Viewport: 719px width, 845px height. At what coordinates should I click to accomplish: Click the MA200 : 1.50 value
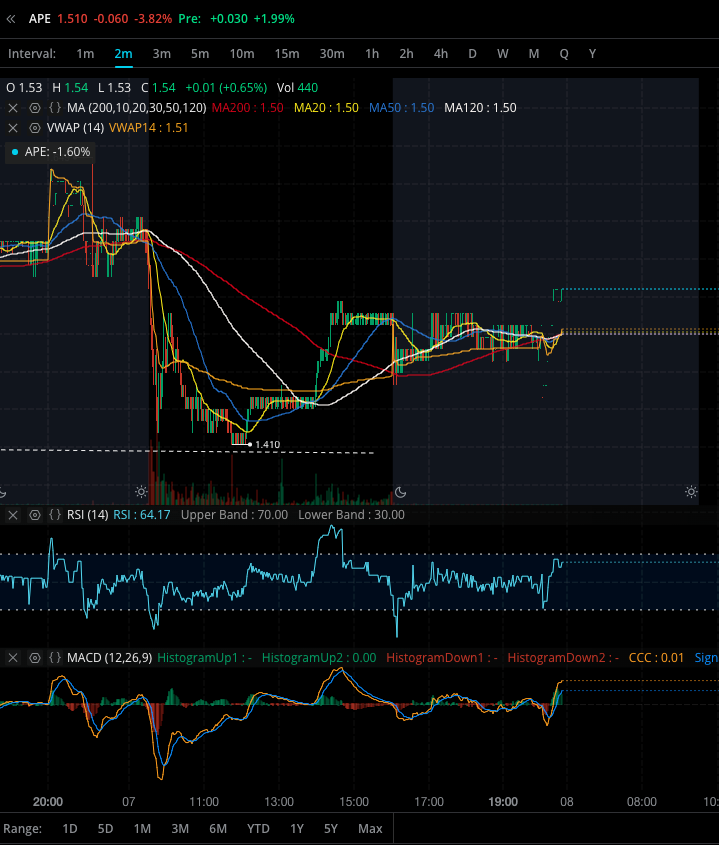(x=247, y=108)
